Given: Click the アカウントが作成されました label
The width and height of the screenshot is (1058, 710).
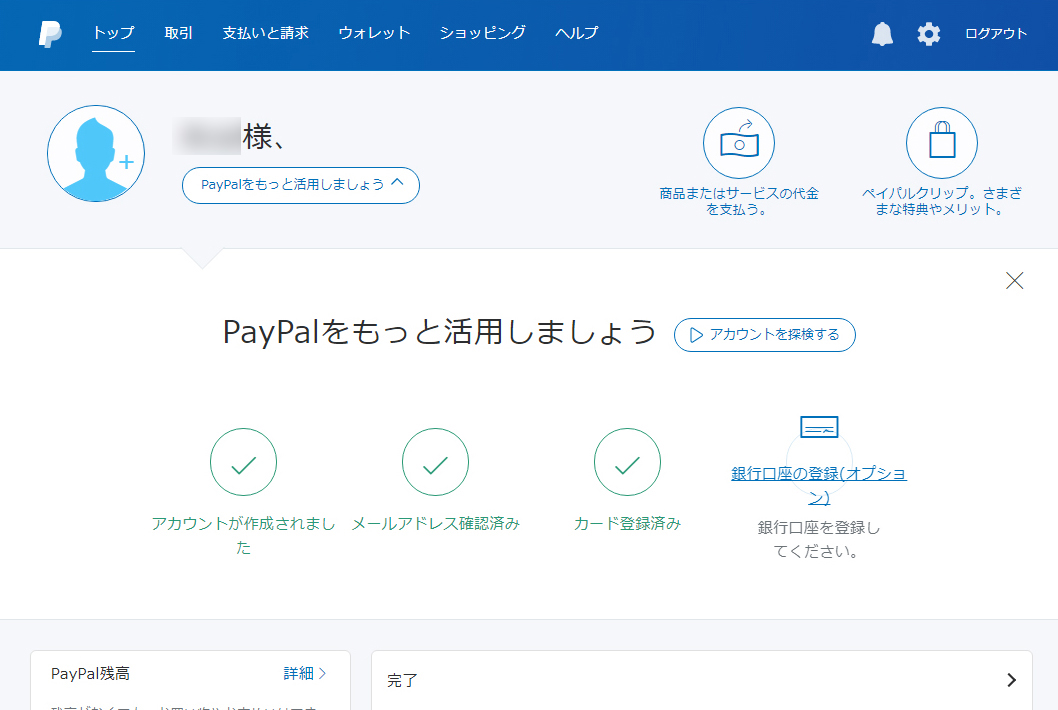Looking at the screenshot, I should pyautogui.click(x=244, y=535).
